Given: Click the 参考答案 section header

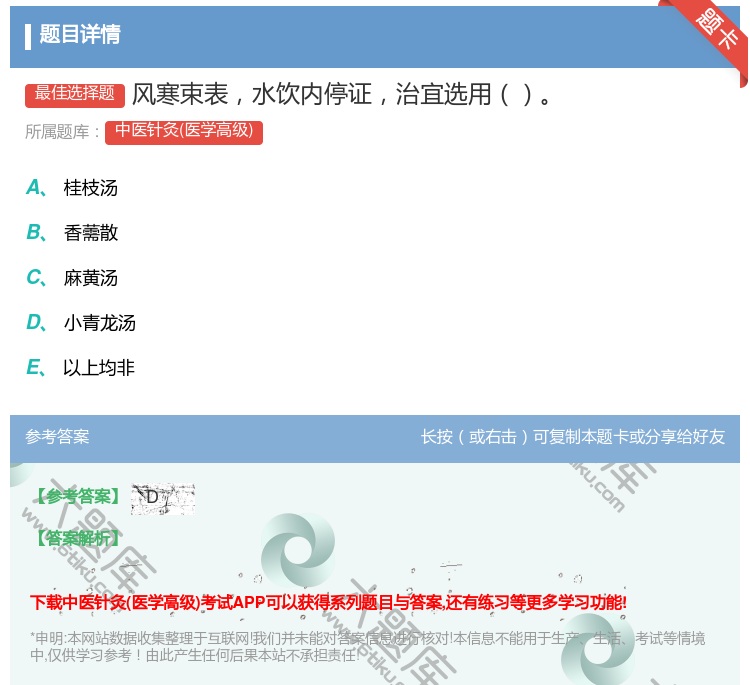Looking at the screenshot, I should coord(57,437).
